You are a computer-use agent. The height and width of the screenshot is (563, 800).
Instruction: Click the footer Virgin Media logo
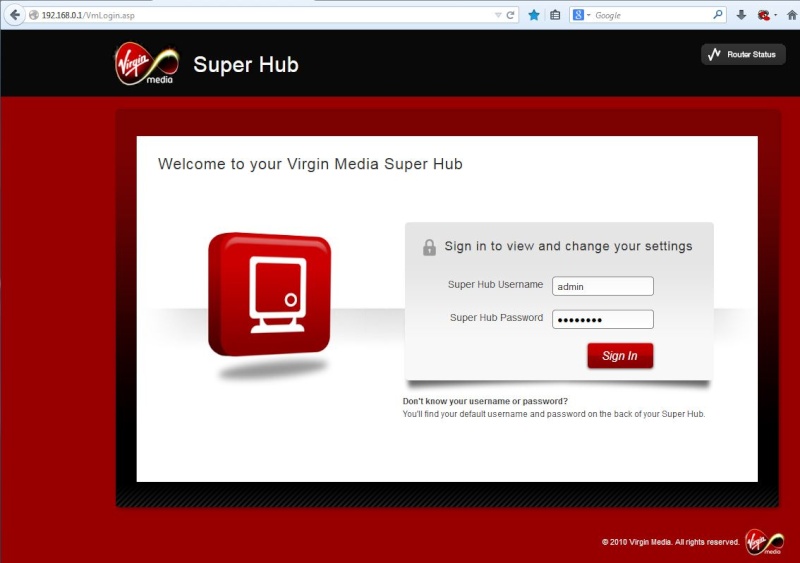pos(764,543)
